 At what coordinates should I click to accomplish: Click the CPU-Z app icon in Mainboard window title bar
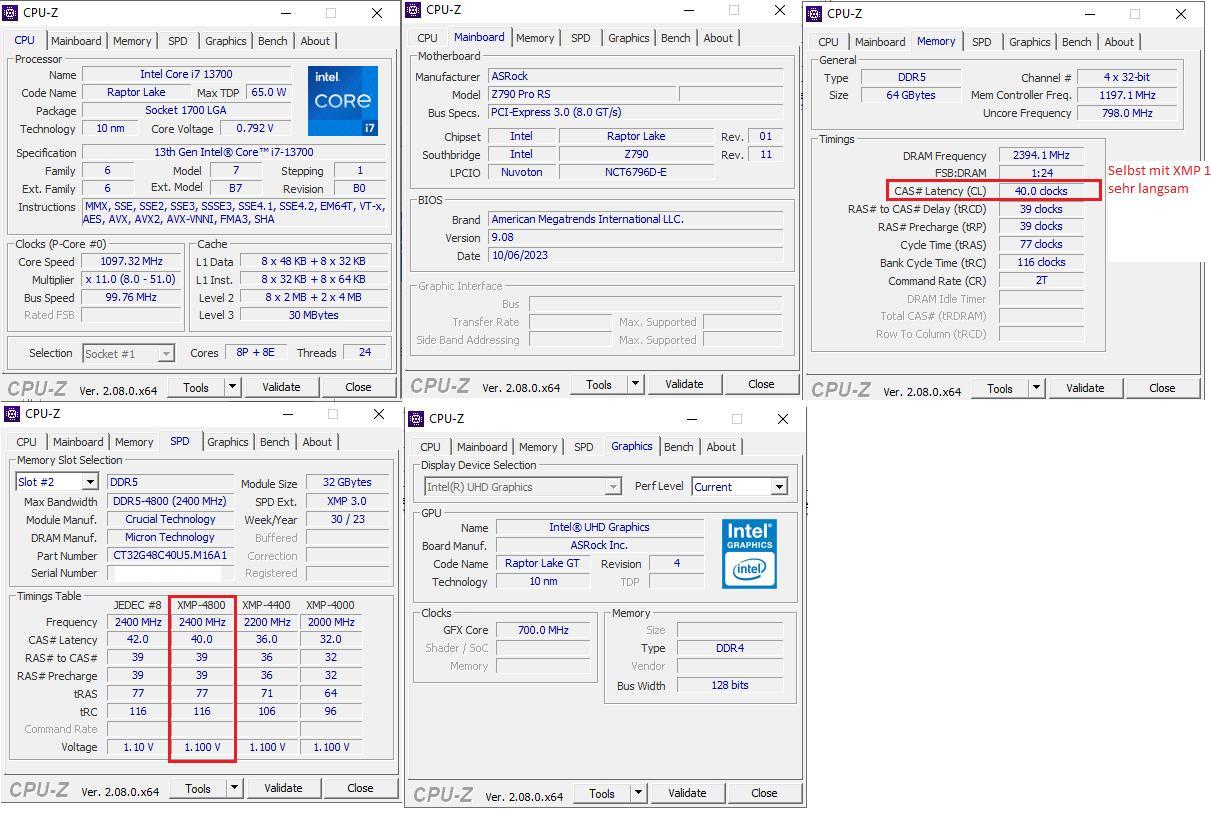(414, 10)
